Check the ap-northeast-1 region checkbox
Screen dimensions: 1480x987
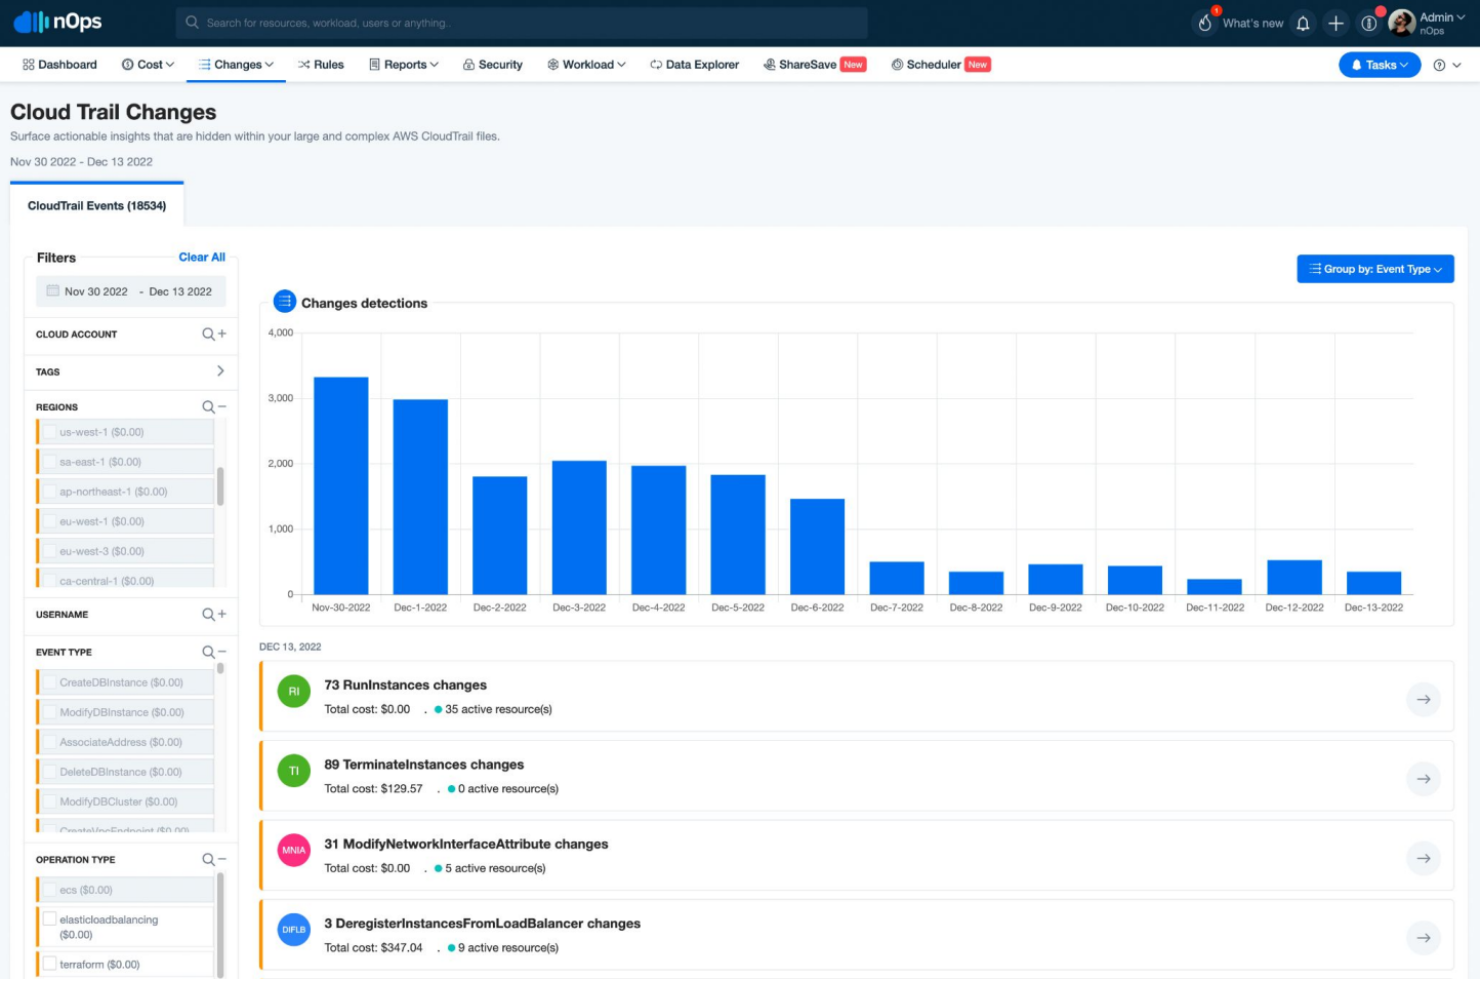[x=49, y=492]
